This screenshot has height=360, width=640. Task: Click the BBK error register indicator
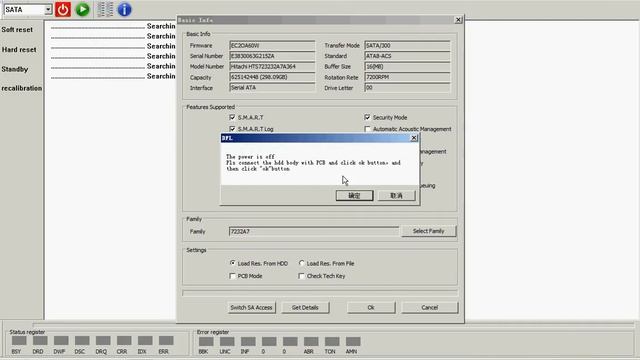(x=206, y=341)
